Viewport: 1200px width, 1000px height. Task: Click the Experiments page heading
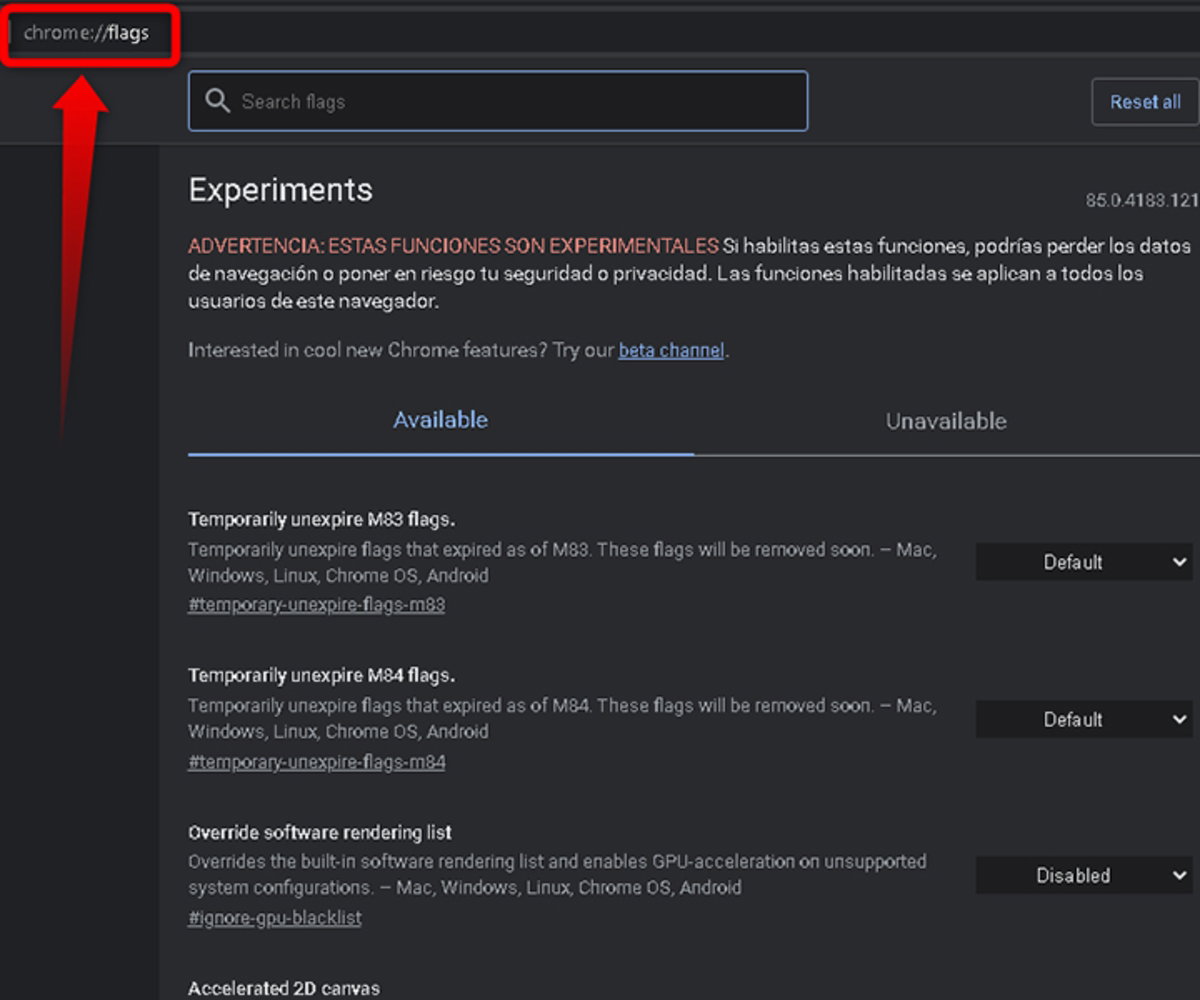pyautogui.click(x=280, y=190)
